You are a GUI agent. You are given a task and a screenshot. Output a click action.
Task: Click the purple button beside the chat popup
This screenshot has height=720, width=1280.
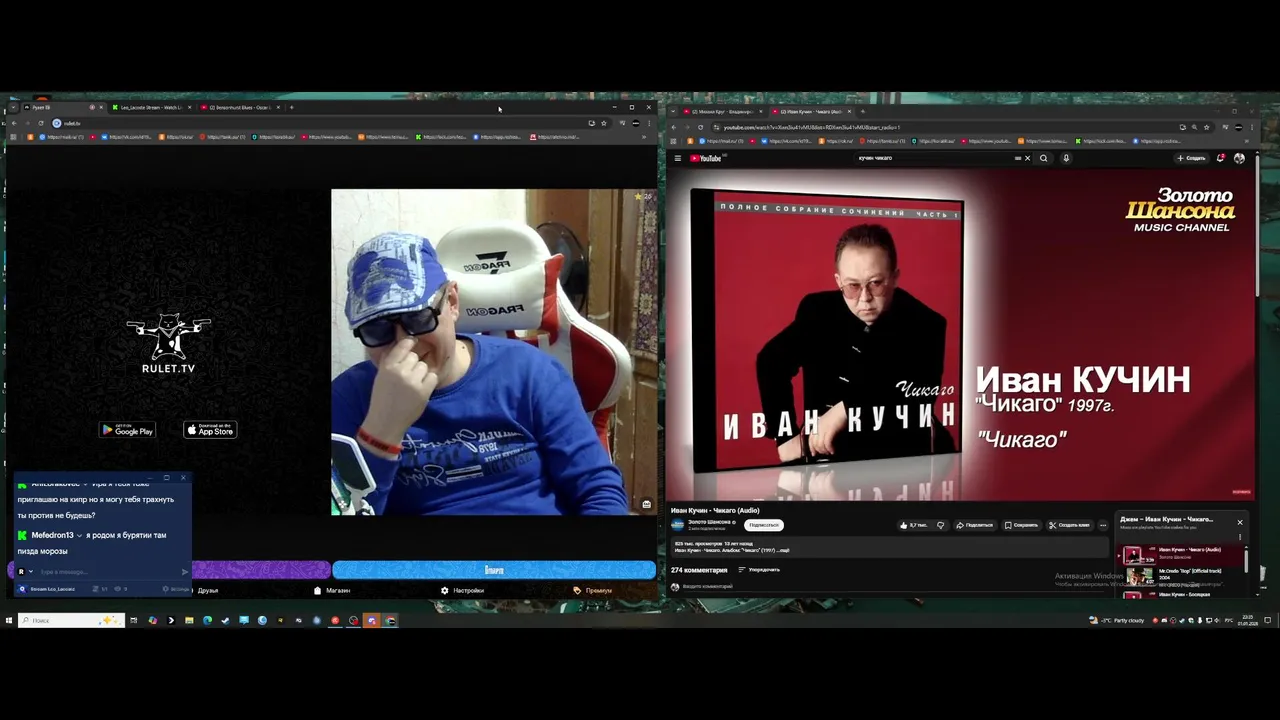coord(261,570)
